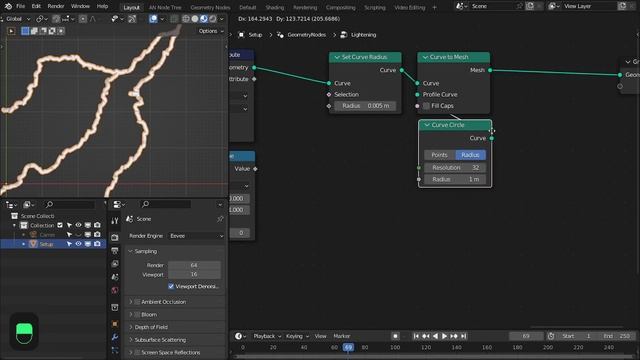Switch to the AN Node Tree workspace tab
This screenshot has height=360, width=640.
[x=165, y=7]
